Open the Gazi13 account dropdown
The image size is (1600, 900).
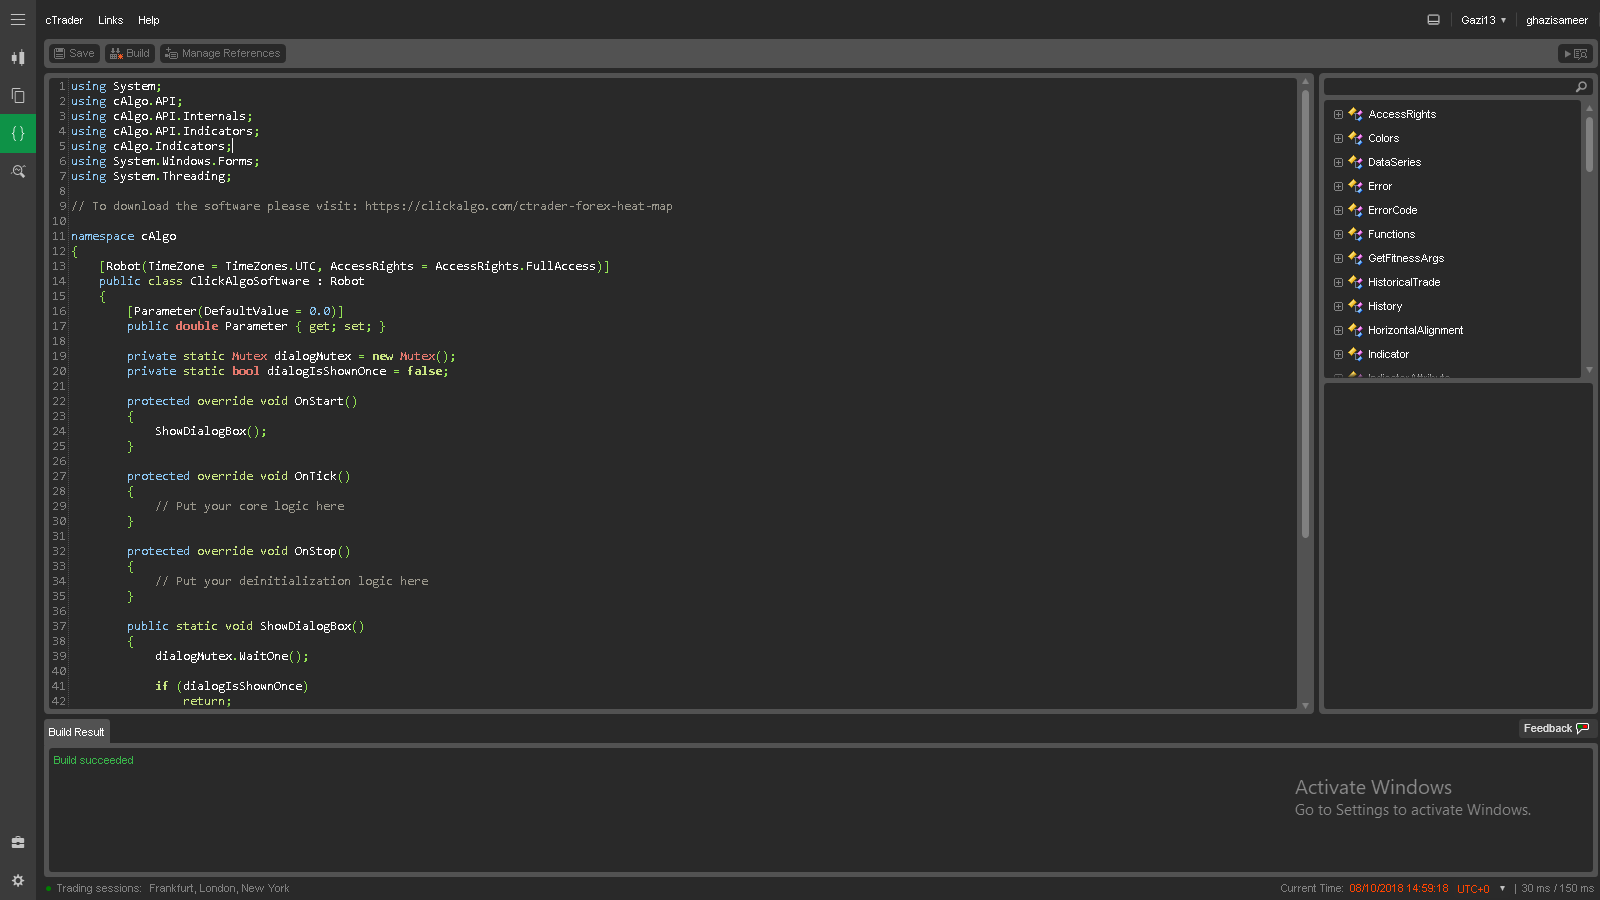point(1483,20)
